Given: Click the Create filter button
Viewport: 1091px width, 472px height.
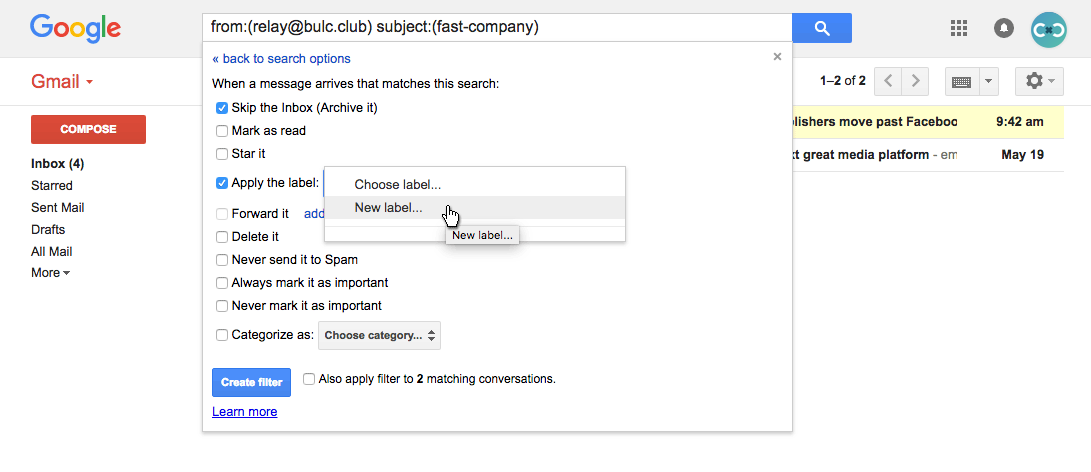Looking at the screenshot, I should pyautogui.click(x=251, y=382).
